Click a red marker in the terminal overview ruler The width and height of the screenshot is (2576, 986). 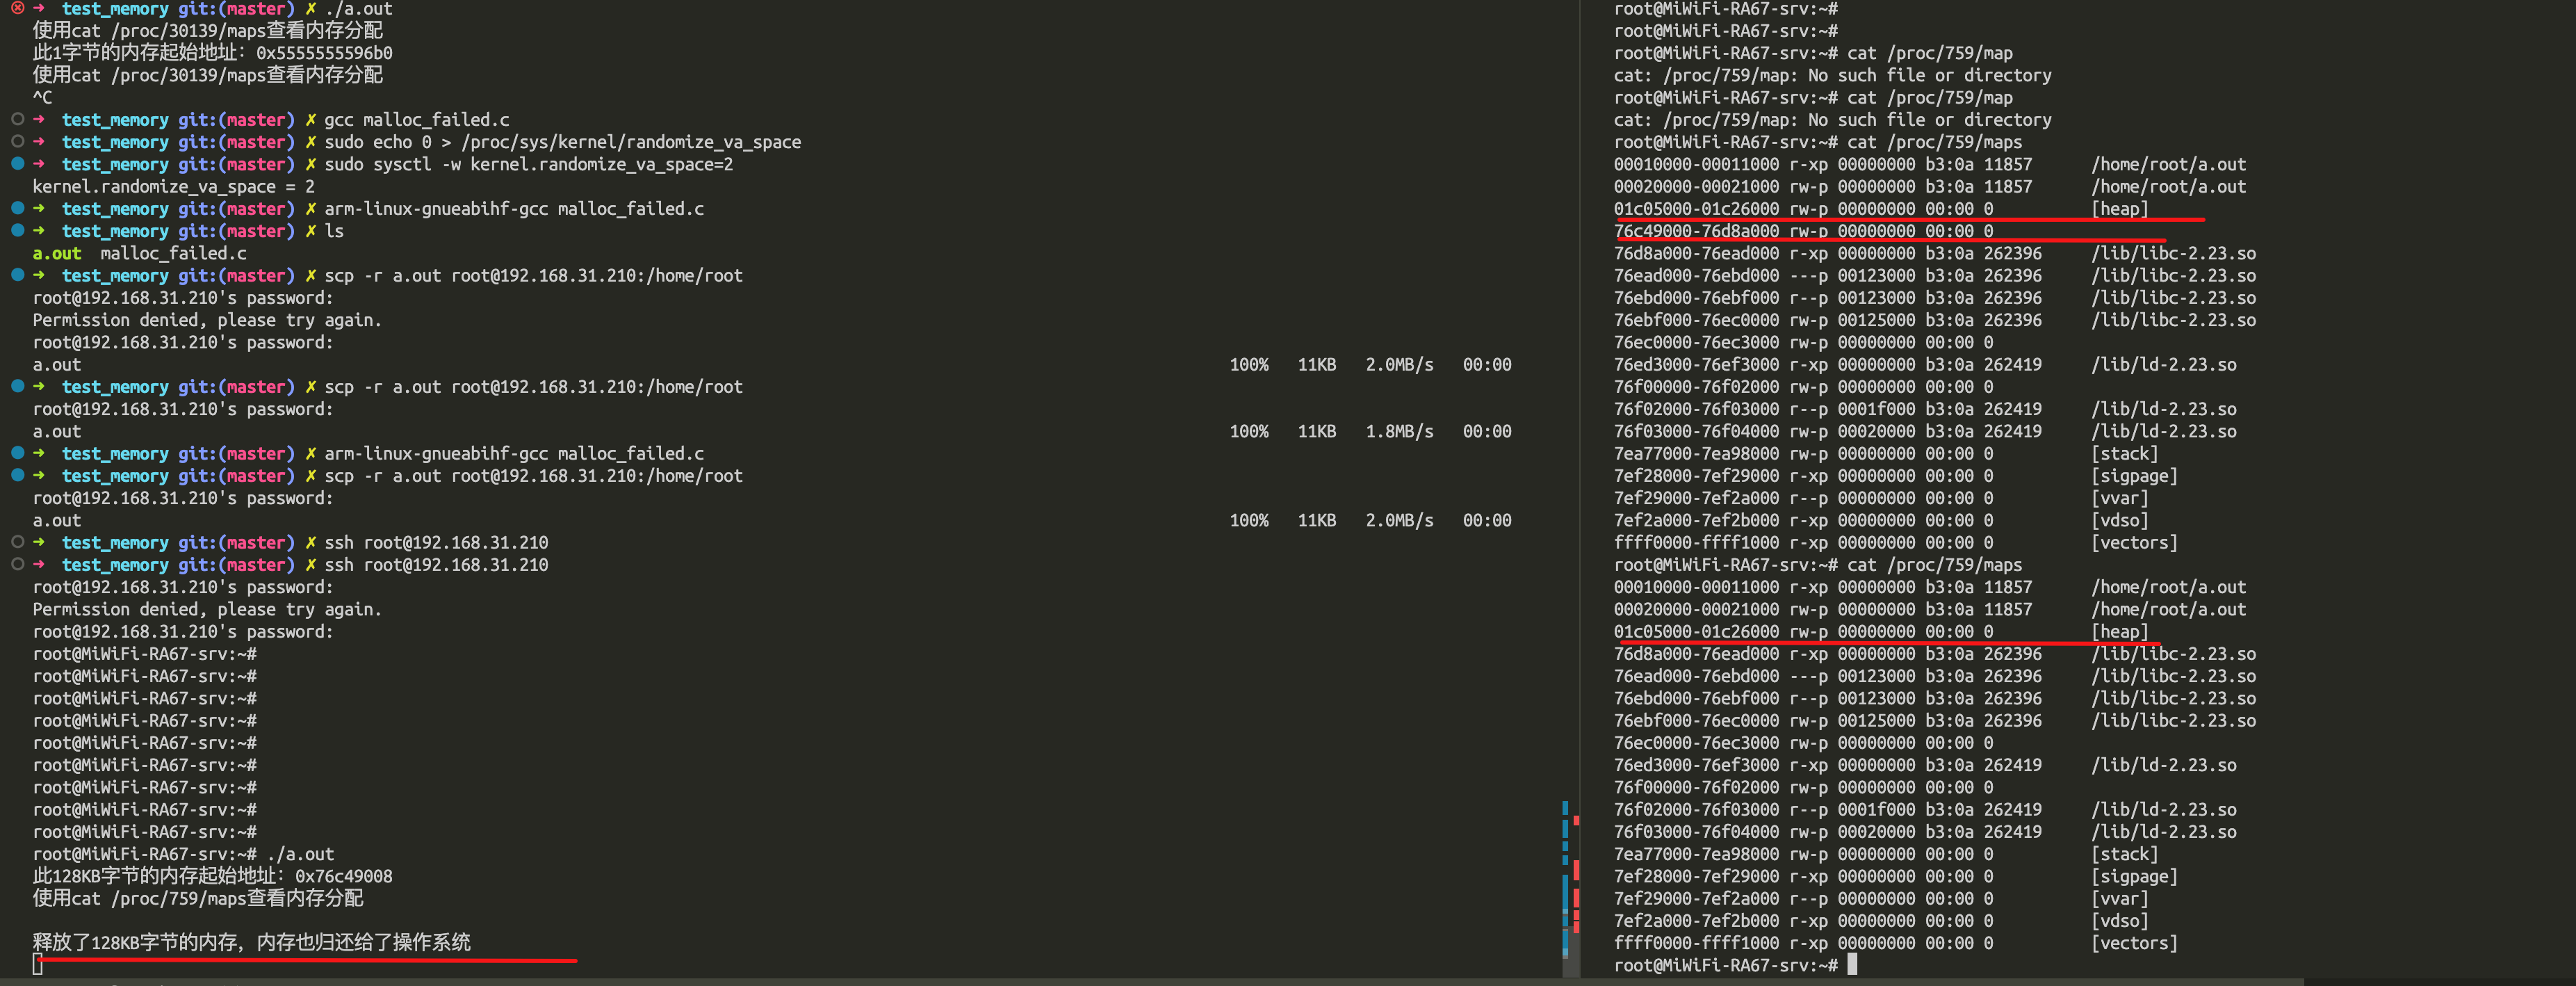[1576, 870]
